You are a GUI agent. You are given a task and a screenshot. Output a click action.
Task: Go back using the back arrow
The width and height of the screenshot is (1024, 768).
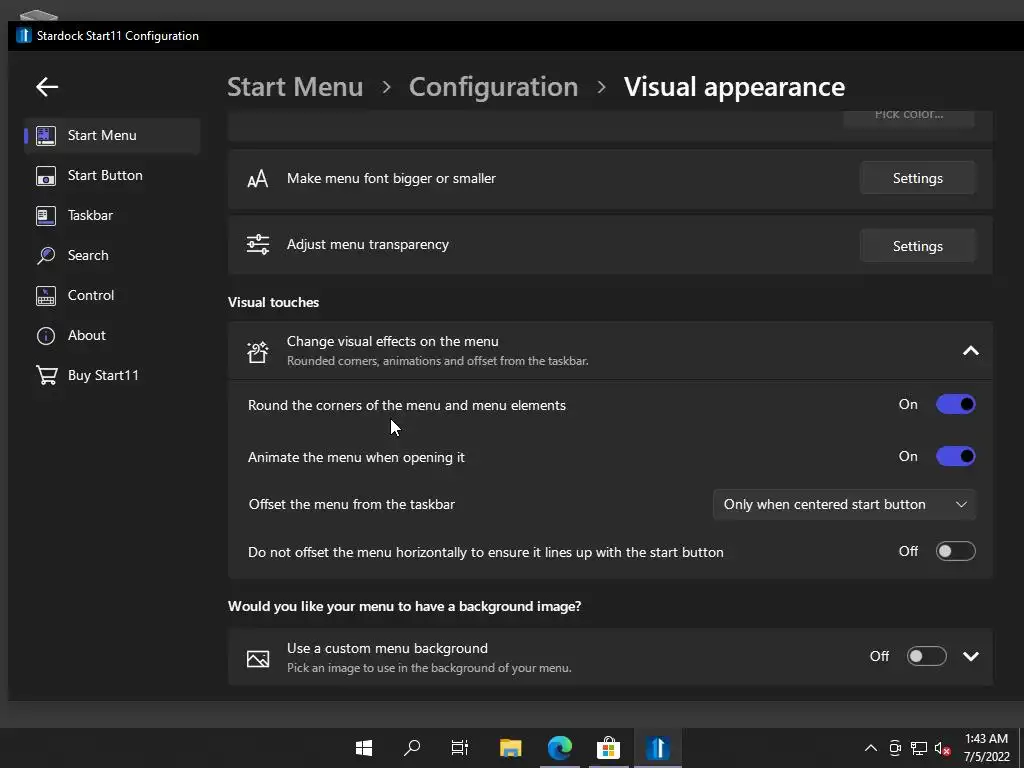click(47, 86)
